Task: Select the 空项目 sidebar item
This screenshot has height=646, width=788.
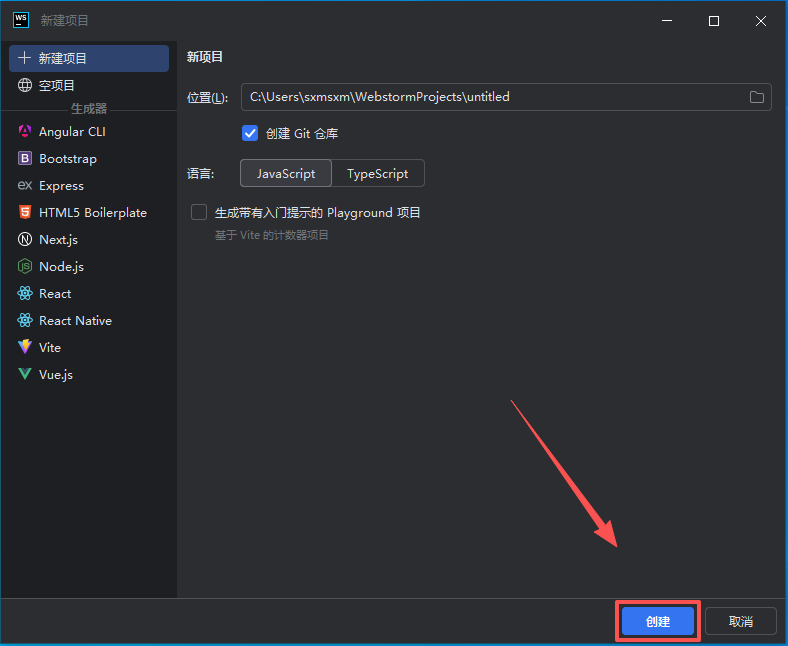Action: (x=89, y=85)
